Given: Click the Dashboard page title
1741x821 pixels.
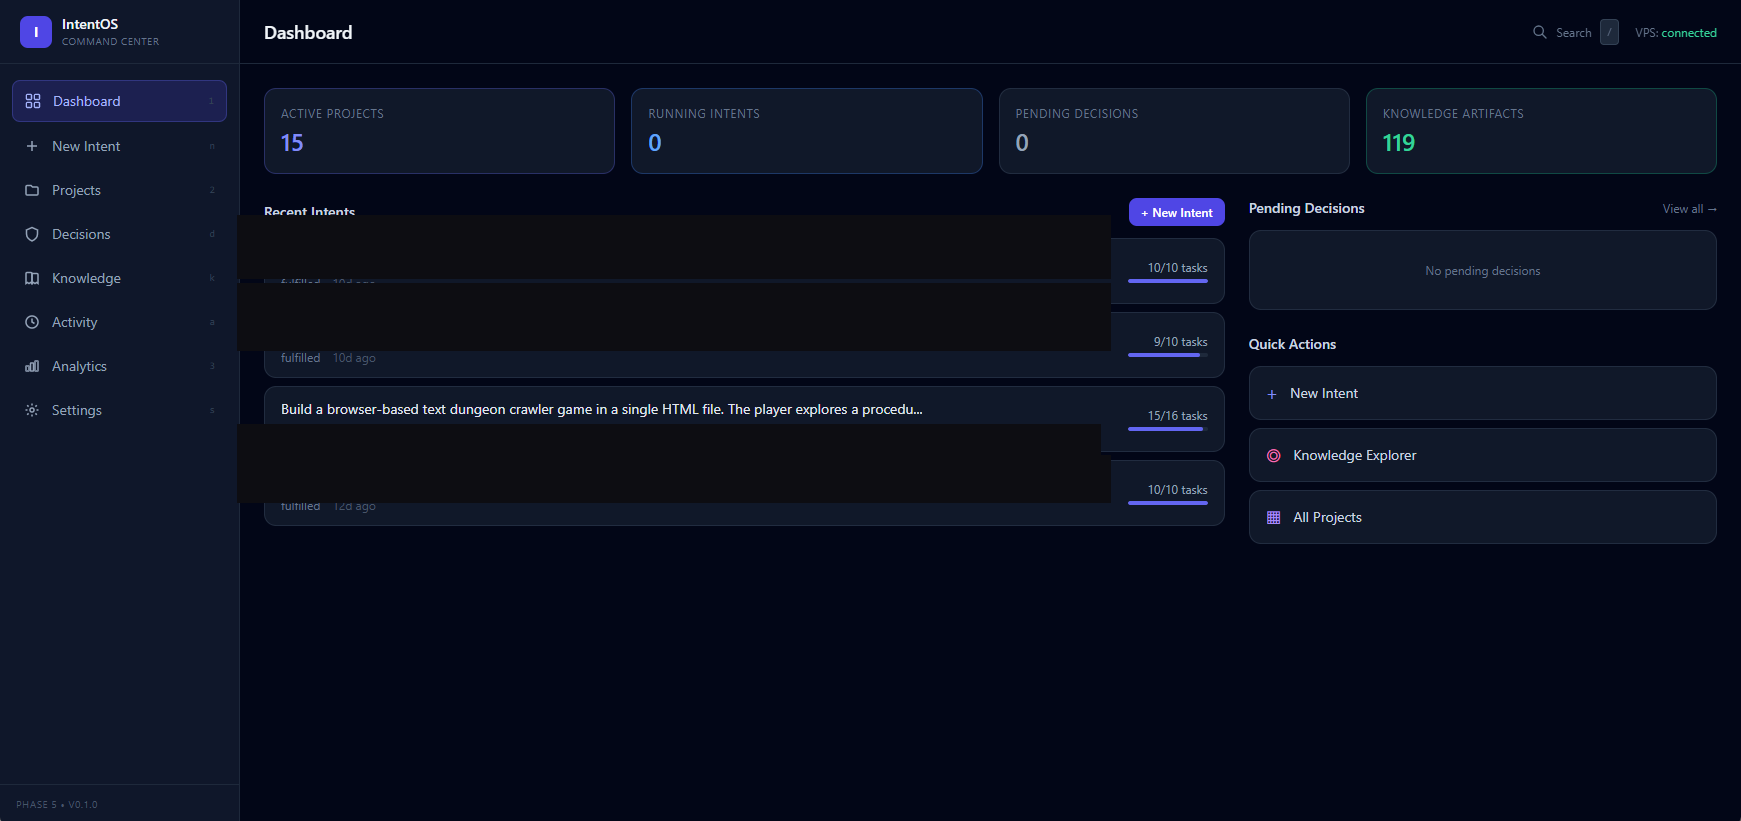Looking at the screenshot, I should (308, 32).
